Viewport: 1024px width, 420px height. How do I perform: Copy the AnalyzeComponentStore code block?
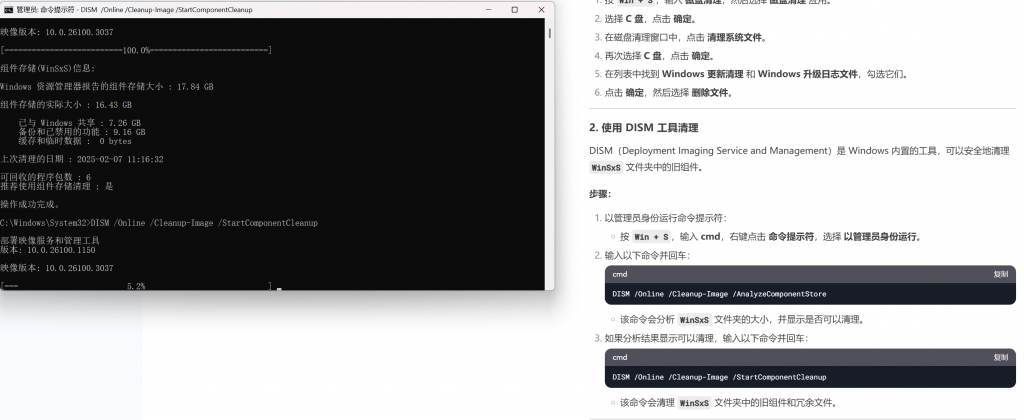1000,274
